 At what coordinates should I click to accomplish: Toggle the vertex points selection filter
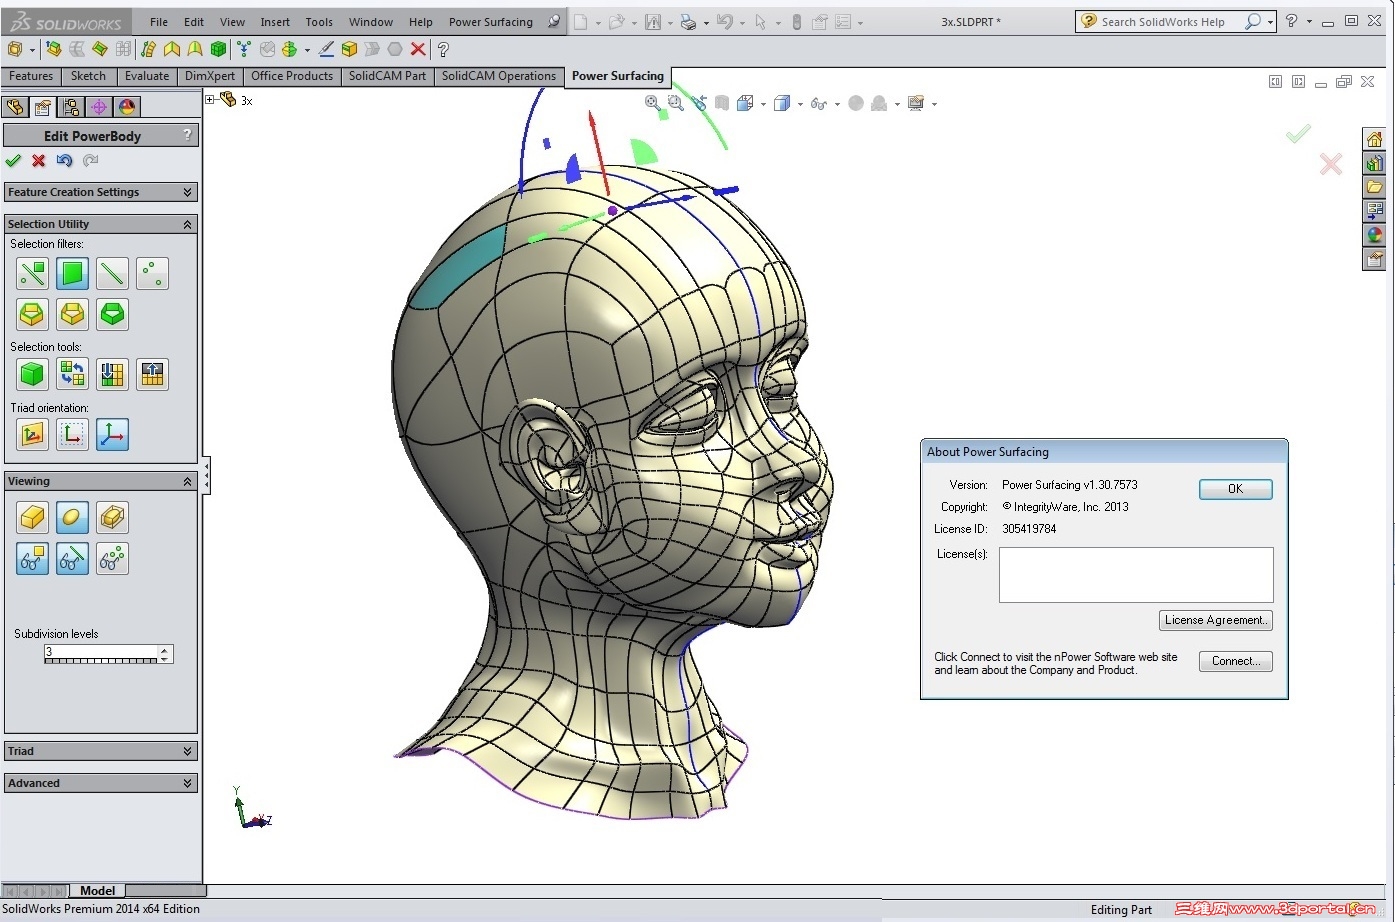(152, 273)
